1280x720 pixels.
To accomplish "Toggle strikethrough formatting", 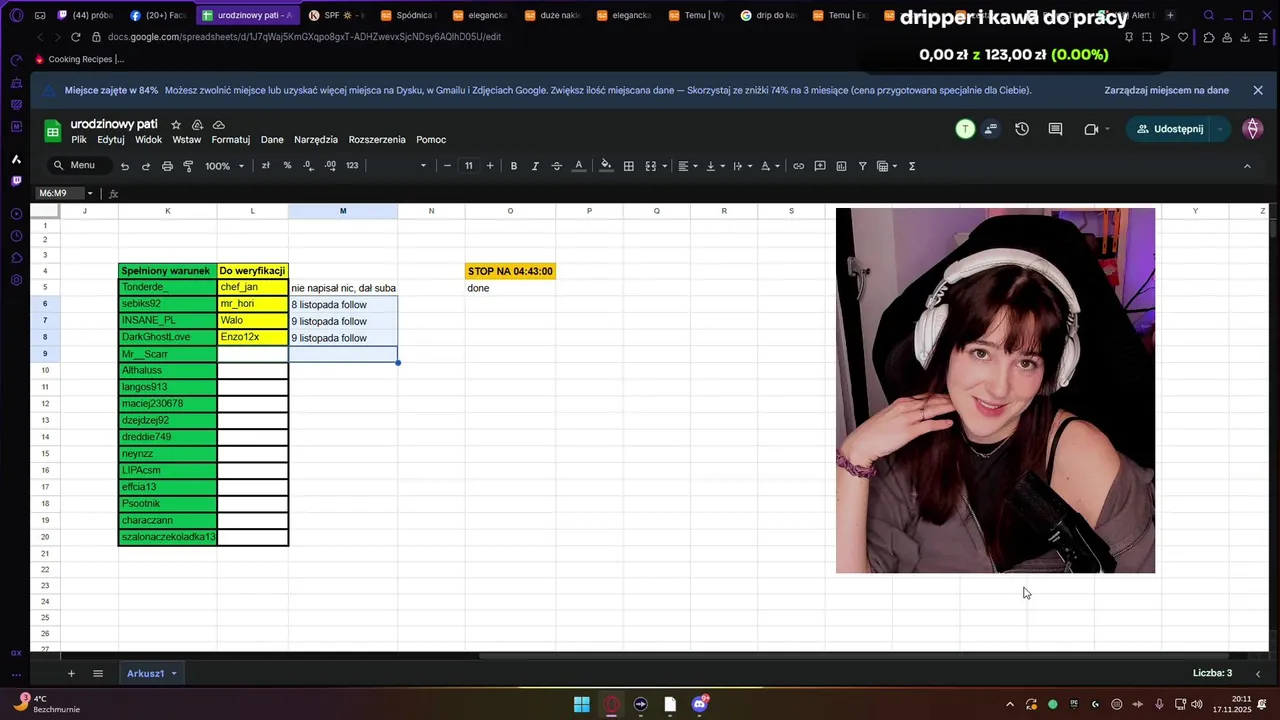I will click(x=557, y=166).
